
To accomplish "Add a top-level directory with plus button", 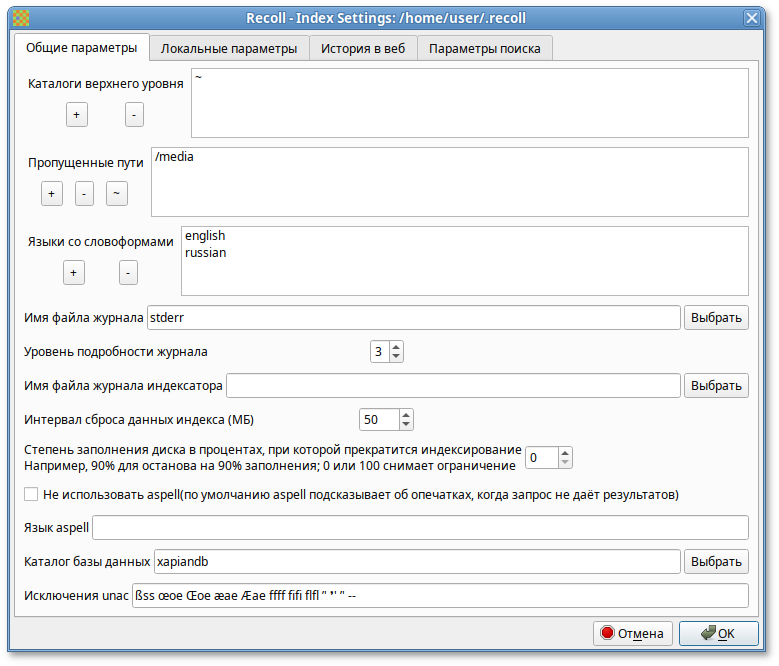I will pyautogui.click(x=77, y=115).
